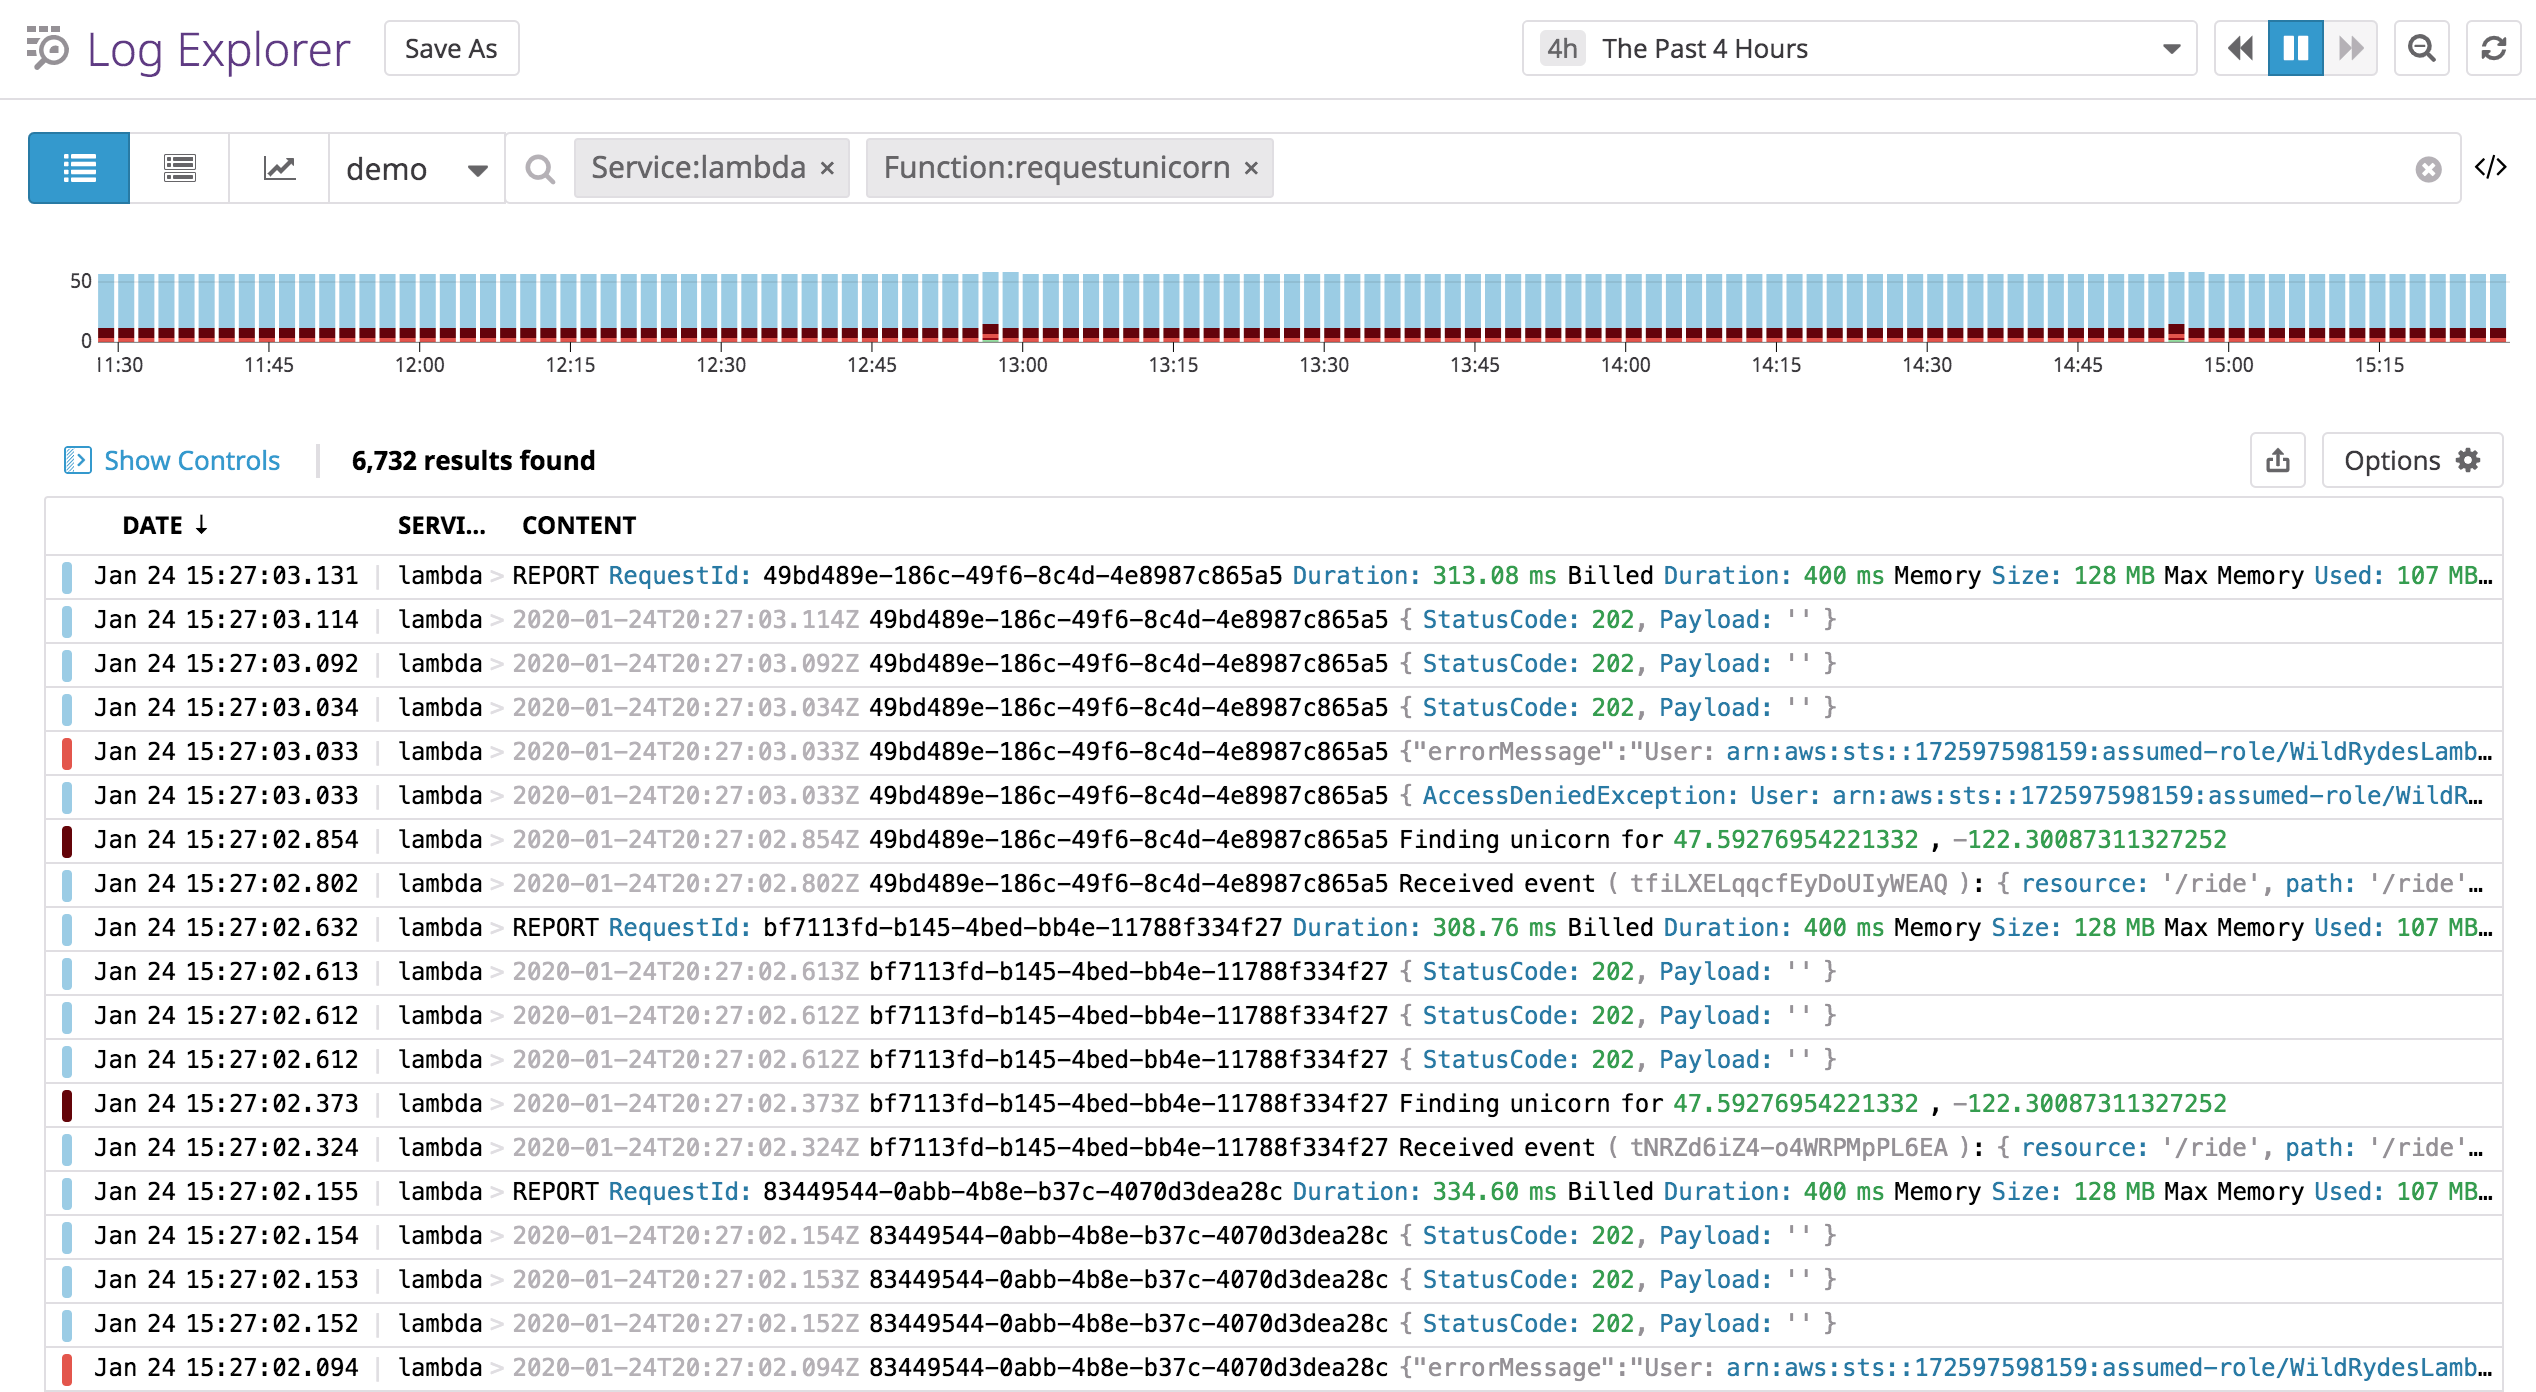
Task: Click the zoom out magnifier icon
Action: pyautogui.click(x=2421, y=47)
